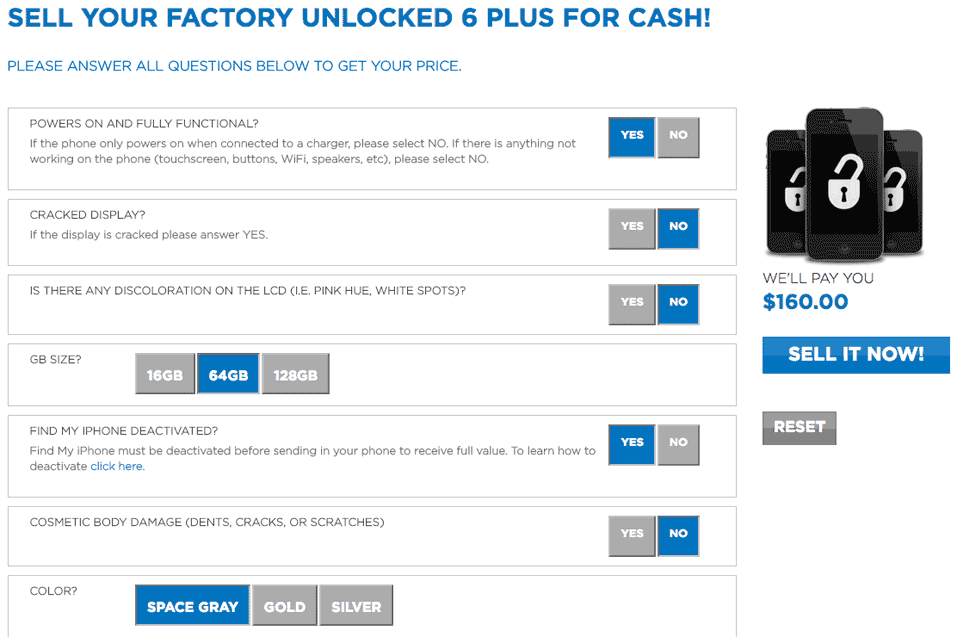Choose Silver color
The image size is (957, 637).
pyautogui.click(x=356, y=605)
